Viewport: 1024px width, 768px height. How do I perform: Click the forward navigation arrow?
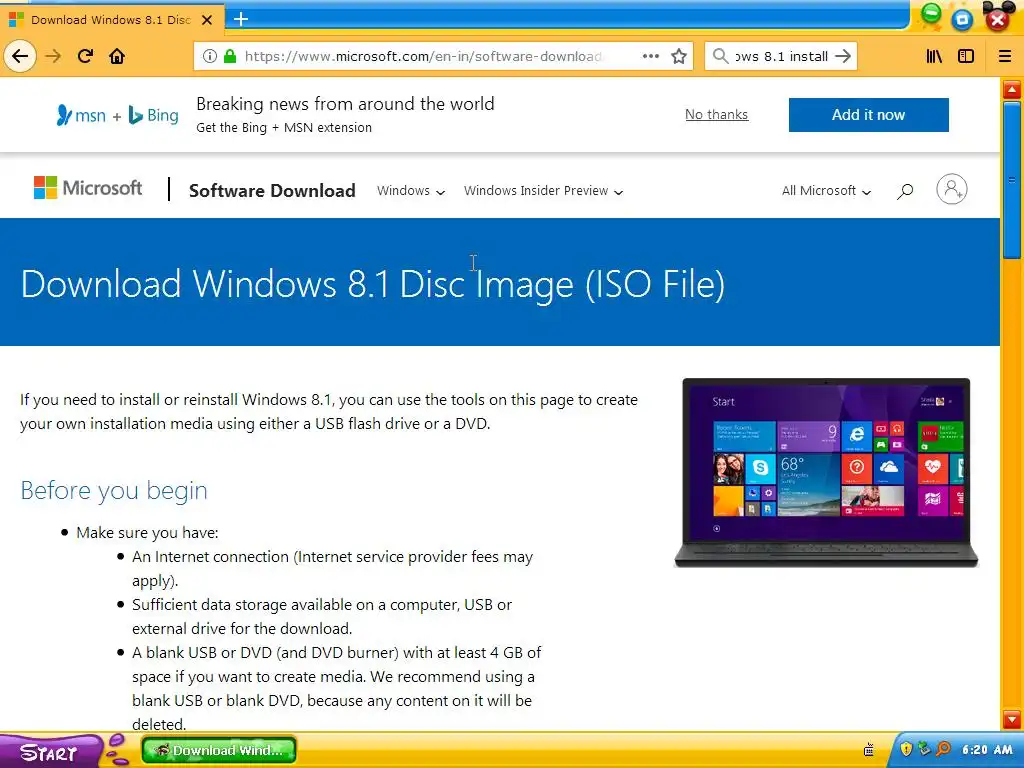click(53, 56)
